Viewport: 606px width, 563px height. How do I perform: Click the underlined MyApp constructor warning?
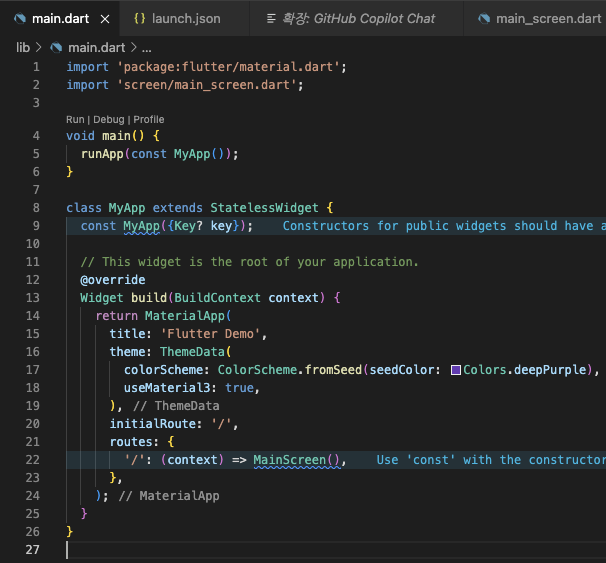click(141, 226)
